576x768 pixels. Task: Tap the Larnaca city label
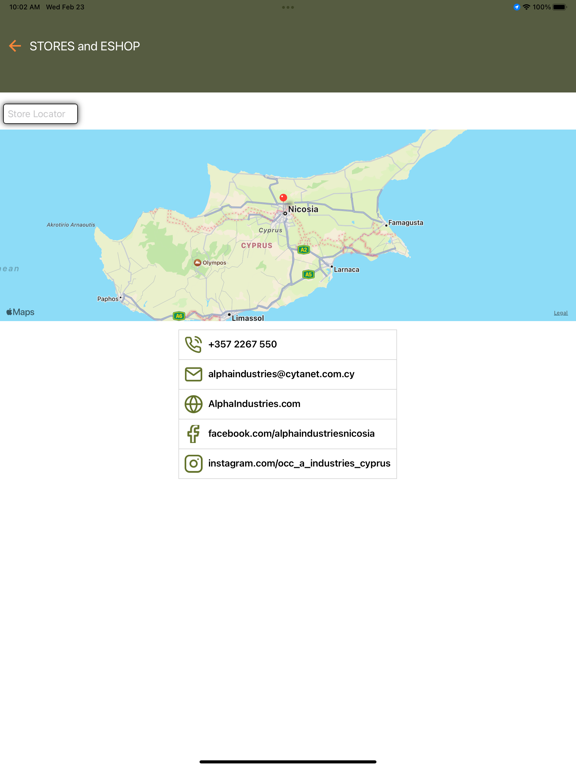[346, 269]
